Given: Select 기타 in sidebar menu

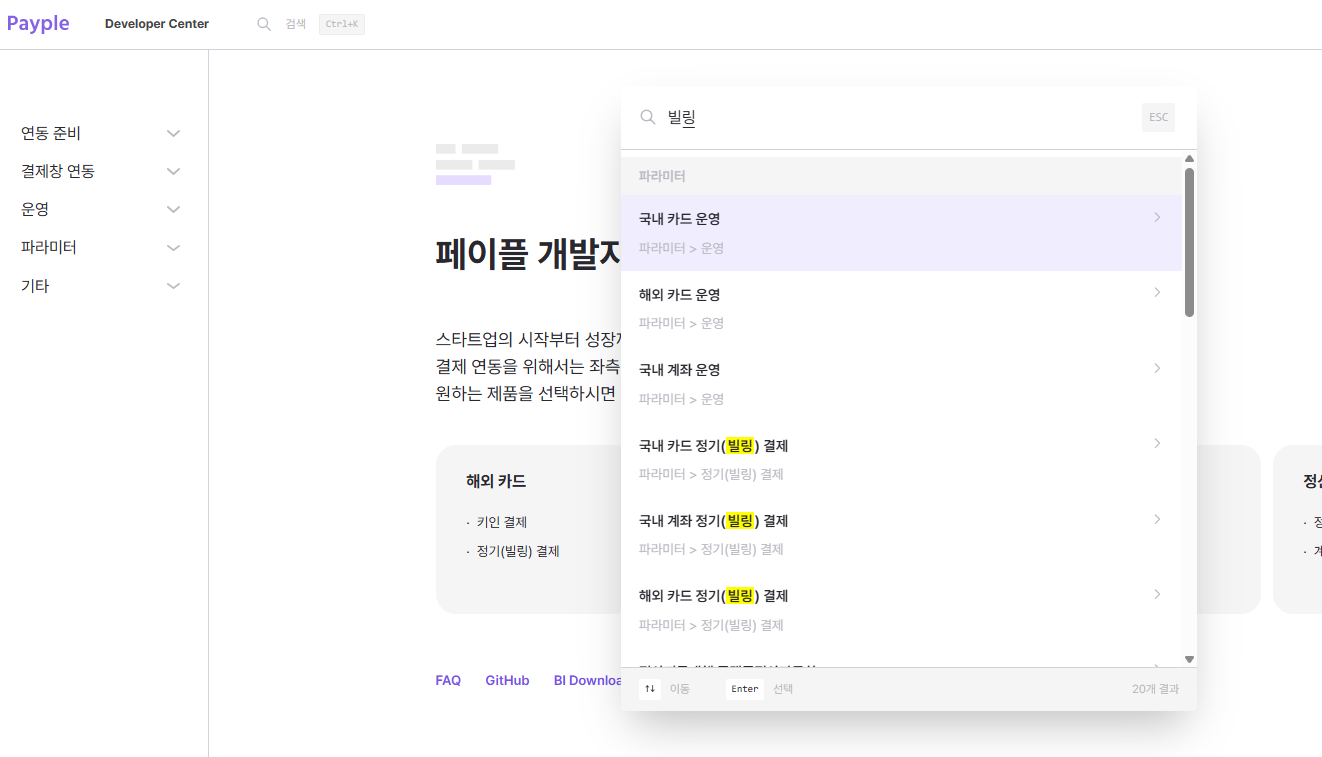Looking at the screenshot, I should (35, 286).
